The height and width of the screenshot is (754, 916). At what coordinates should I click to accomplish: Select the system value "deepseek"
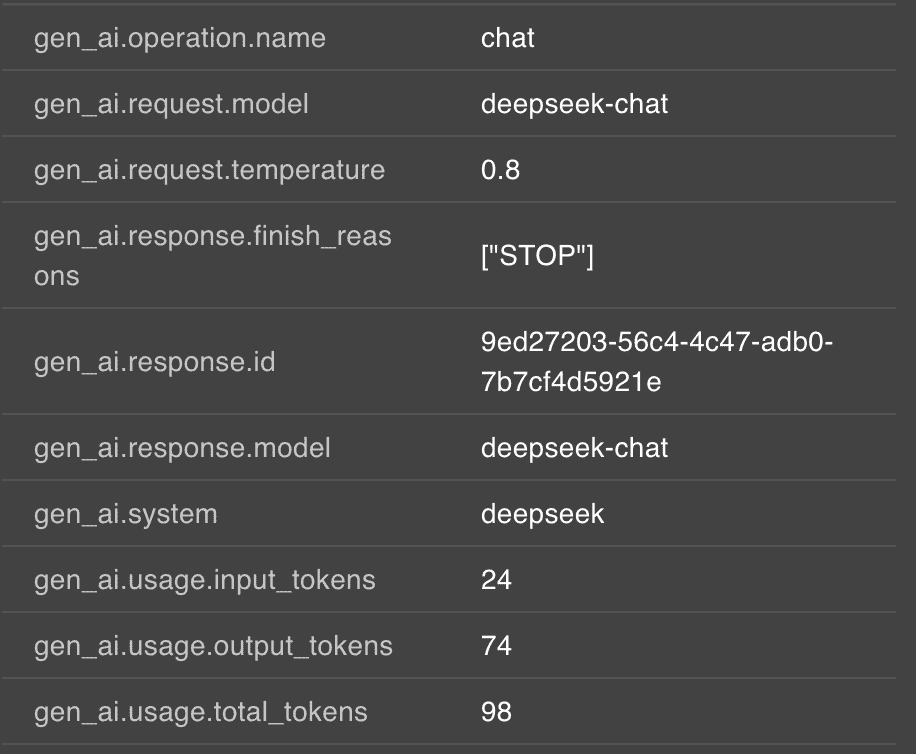542,514
